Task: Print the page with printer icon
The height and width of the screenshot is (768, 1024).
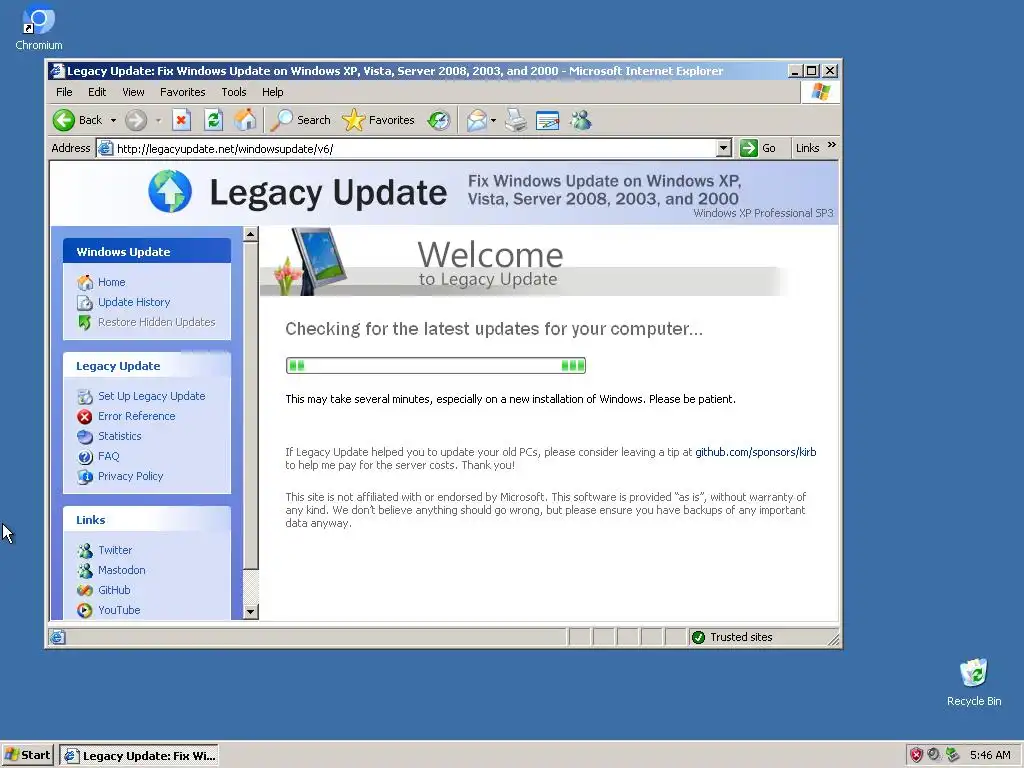Action: click(x=516, y=120)
